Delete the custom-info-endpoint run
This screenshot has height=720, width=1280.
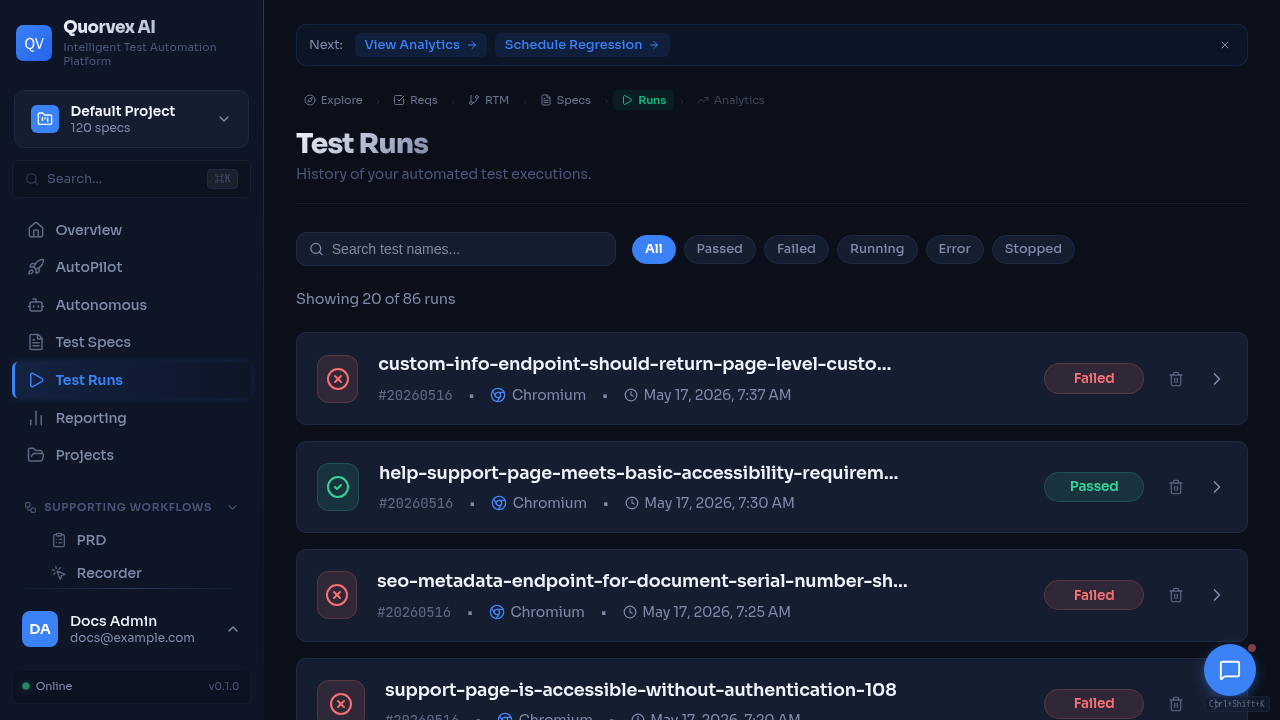(x=1176, y=379)
